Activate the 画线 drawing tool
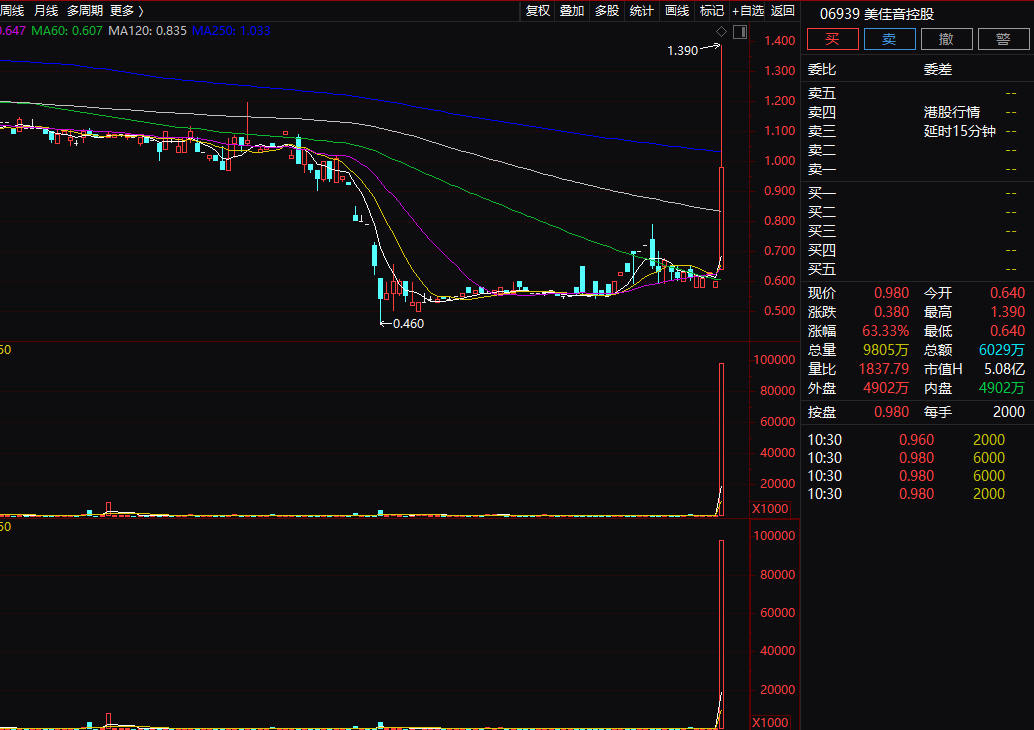The height and width of the screenshot is (730, 1034). click(677, 11)
